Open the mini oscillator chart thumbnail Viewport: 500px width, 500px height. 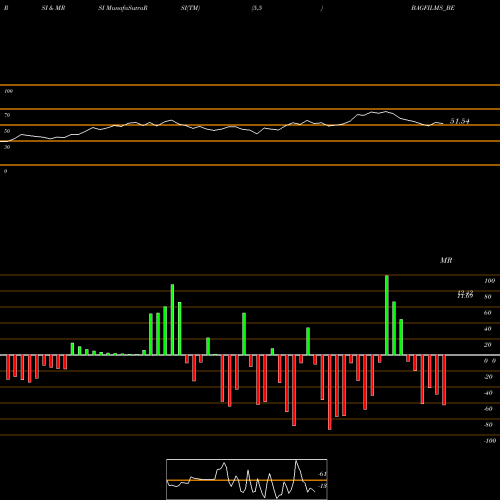[x=247, y=479]
